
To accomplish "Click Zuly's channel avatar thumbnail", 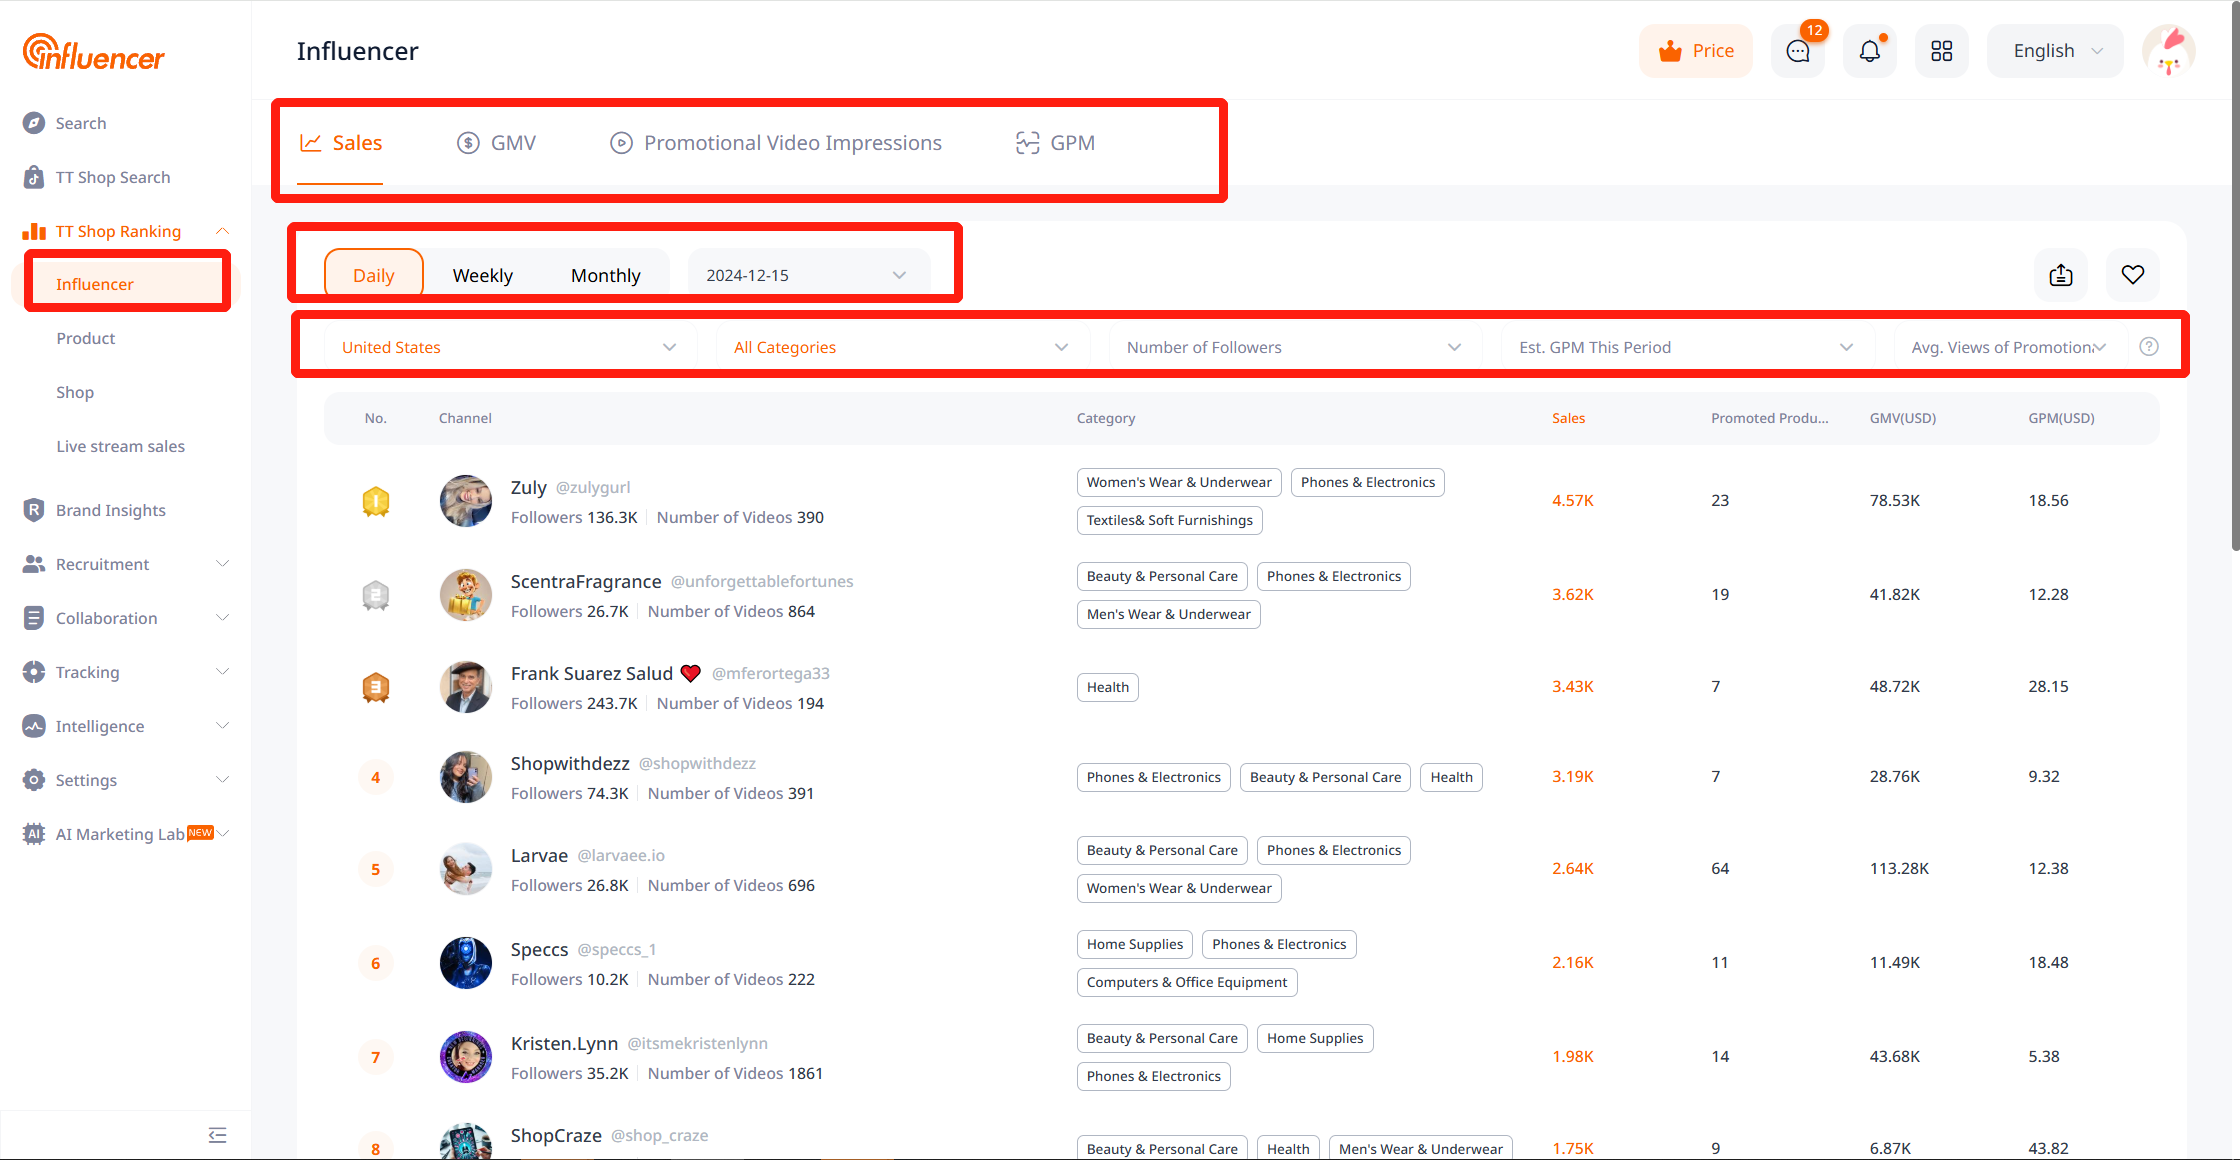I will [x=466, y=501].
